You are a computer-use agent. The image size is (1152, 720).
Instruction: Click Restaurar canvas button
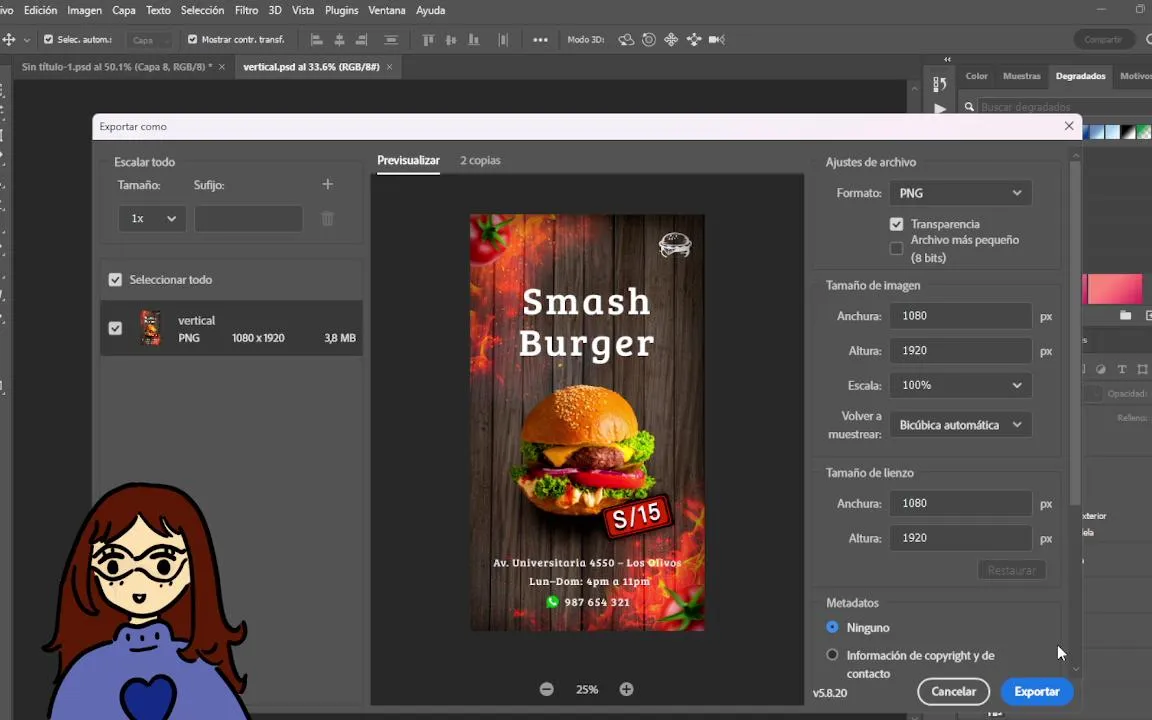coord(1012,570)
